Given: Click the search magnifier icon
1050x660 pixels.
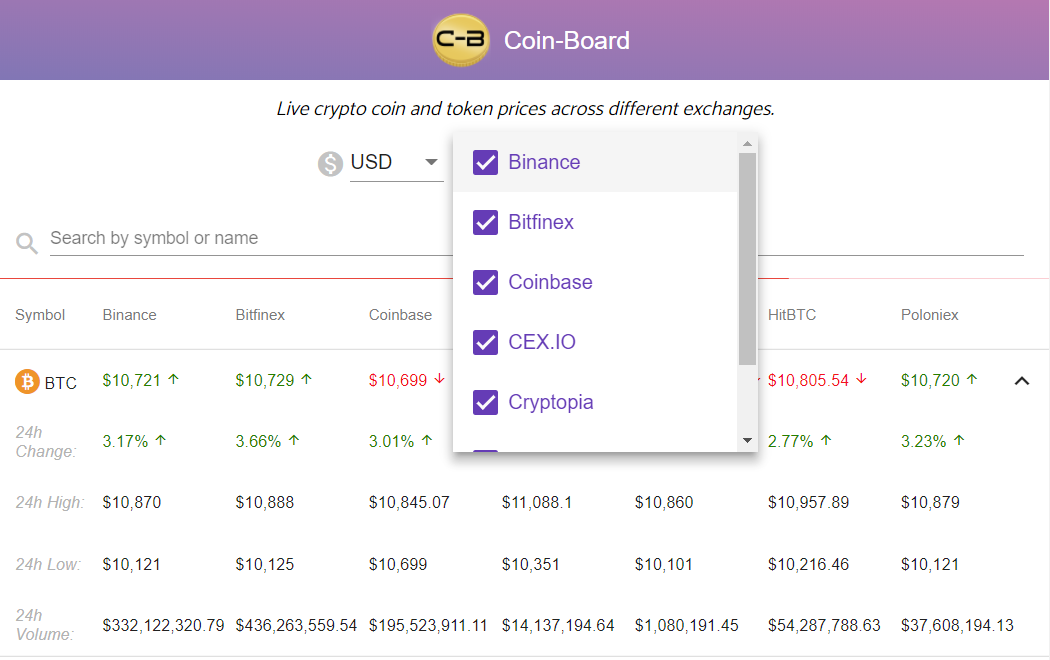Looking at the screenshot, I should 25,242.
